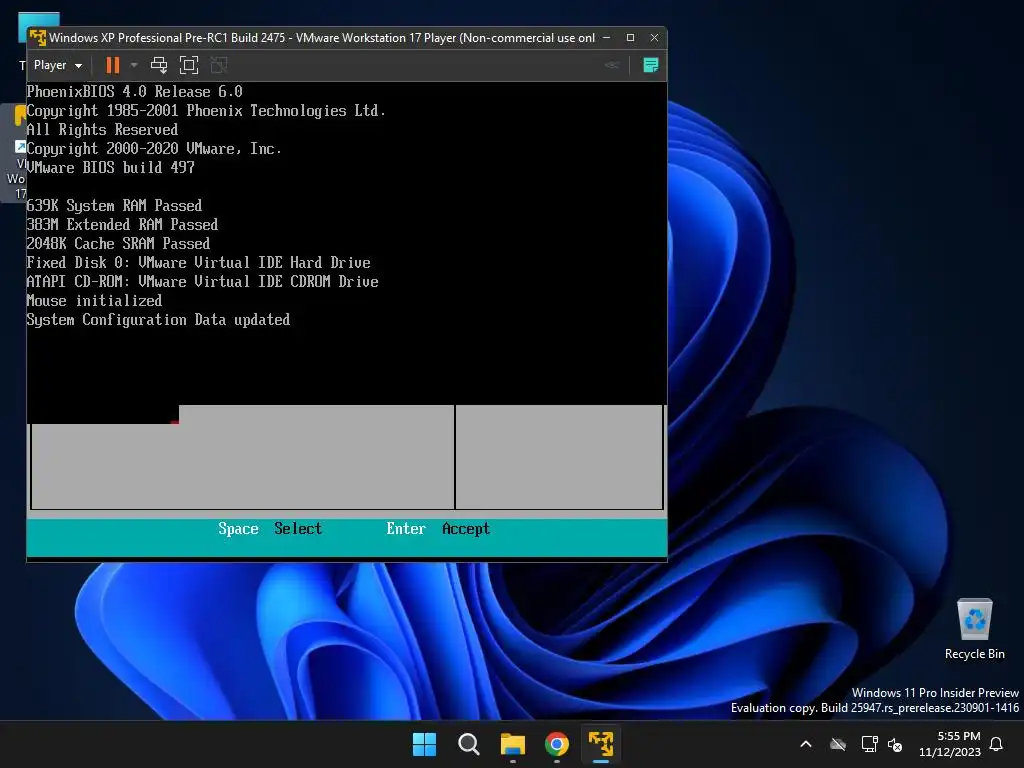
Task: Click the dimmed double-arrow devices toggle
Action: tap(612, 65)
